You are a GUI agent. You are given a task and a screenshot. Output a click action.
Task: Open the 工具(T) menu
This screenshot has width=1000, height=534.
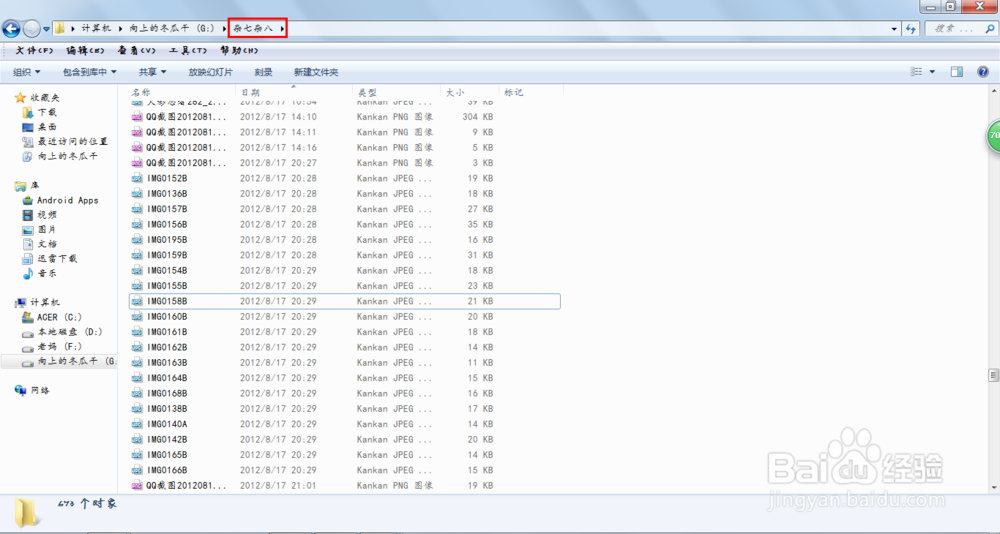click(x=188, y=50)
